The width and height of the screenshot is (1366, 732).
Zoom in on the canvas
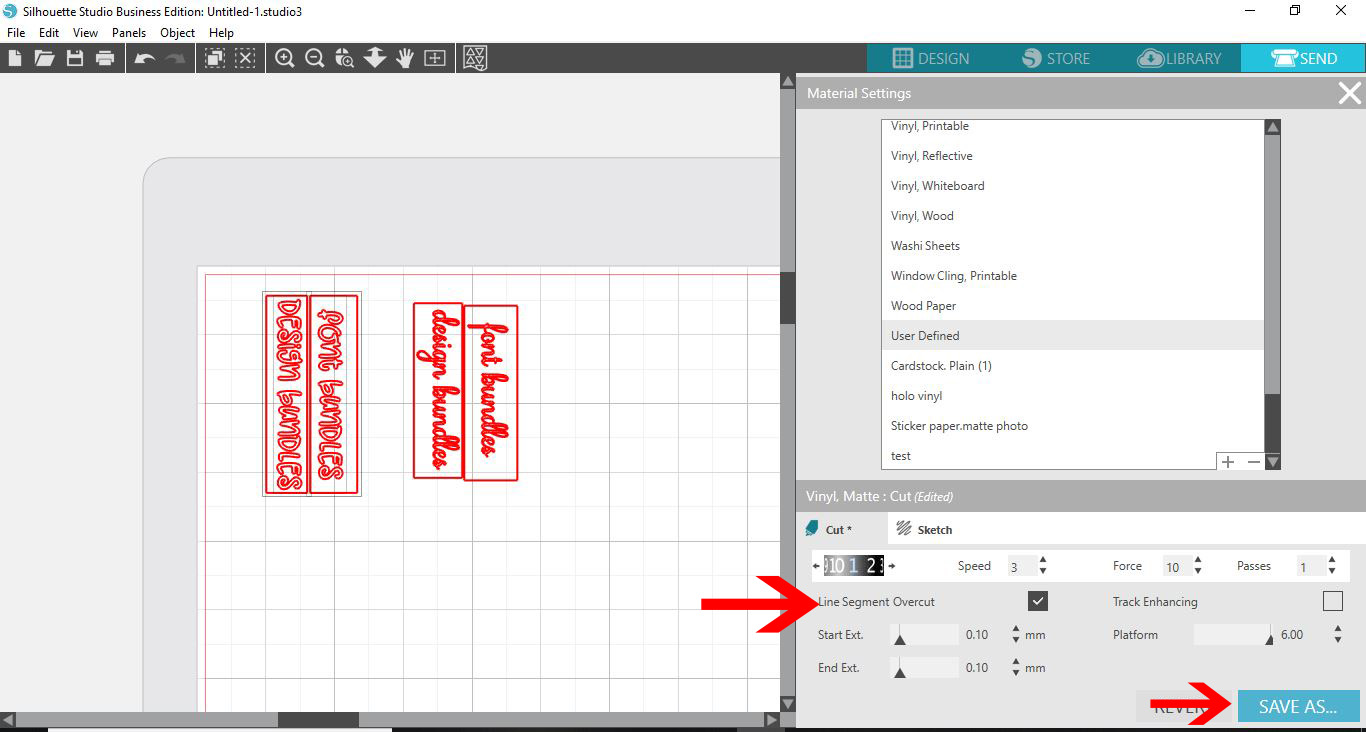pos(285,58)
